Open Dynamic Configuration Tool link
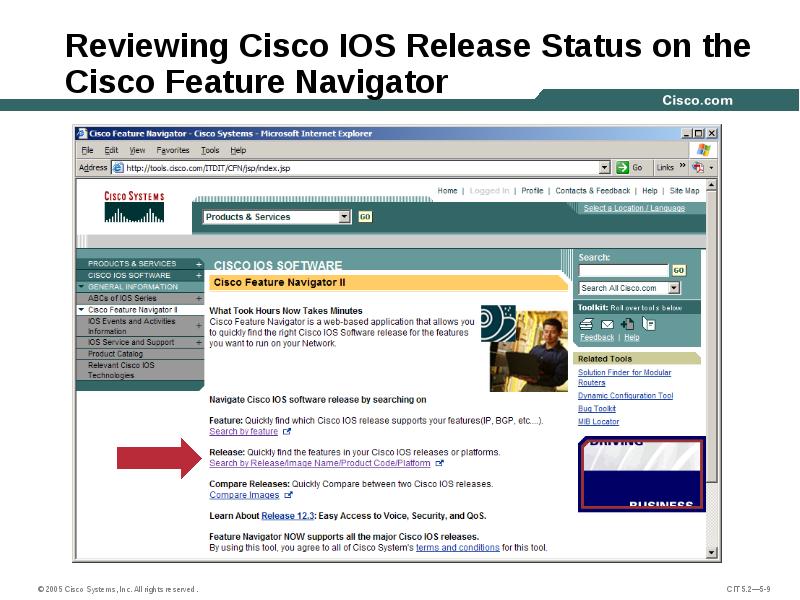Image resolution: width=800 pixels, height=600 pixels. tap(626, 395)
